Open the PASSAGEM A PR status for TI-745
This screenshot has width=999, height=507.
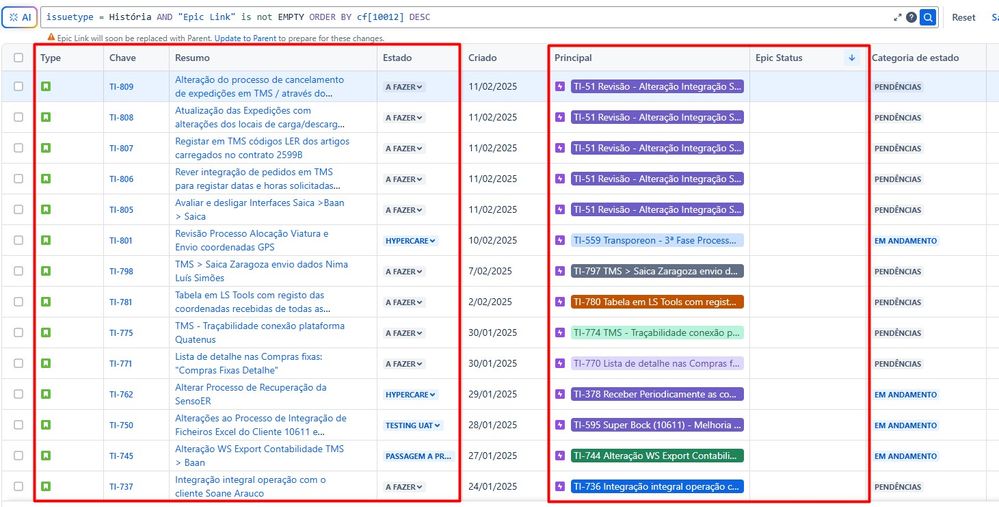click(419, 456)
